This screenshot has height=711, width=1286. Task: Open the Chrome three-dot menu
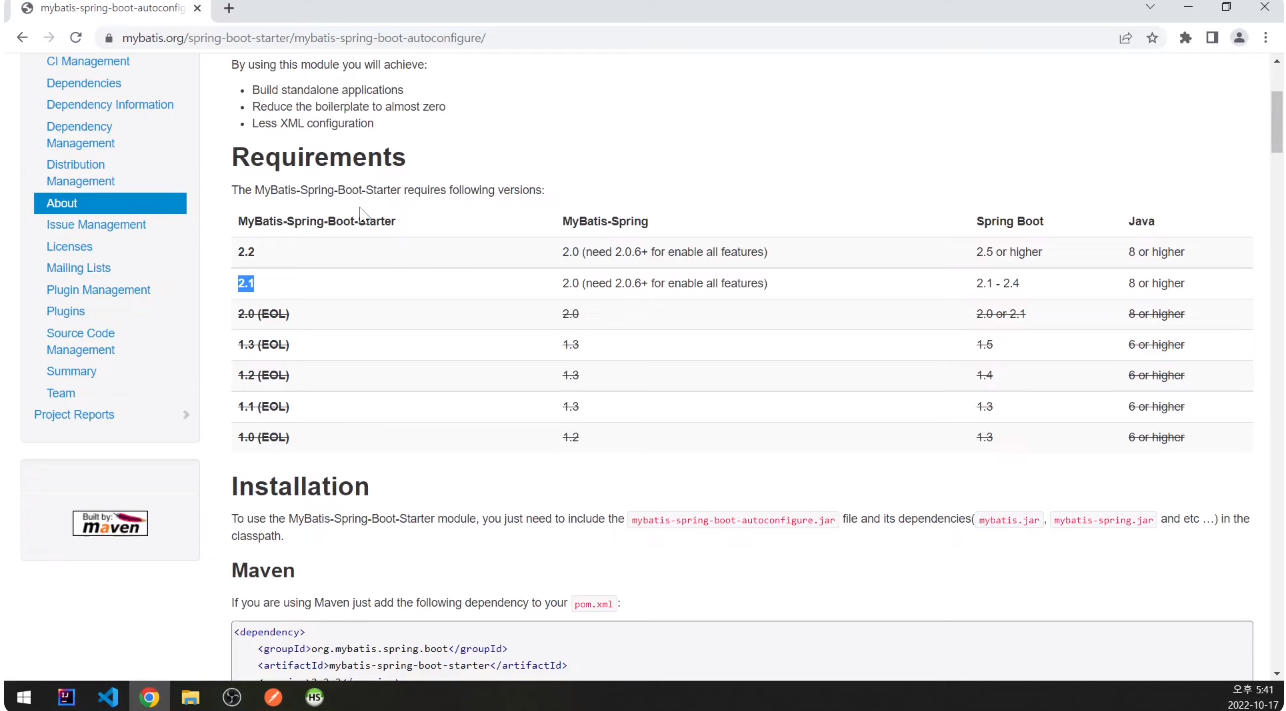tap(1266, 38)
